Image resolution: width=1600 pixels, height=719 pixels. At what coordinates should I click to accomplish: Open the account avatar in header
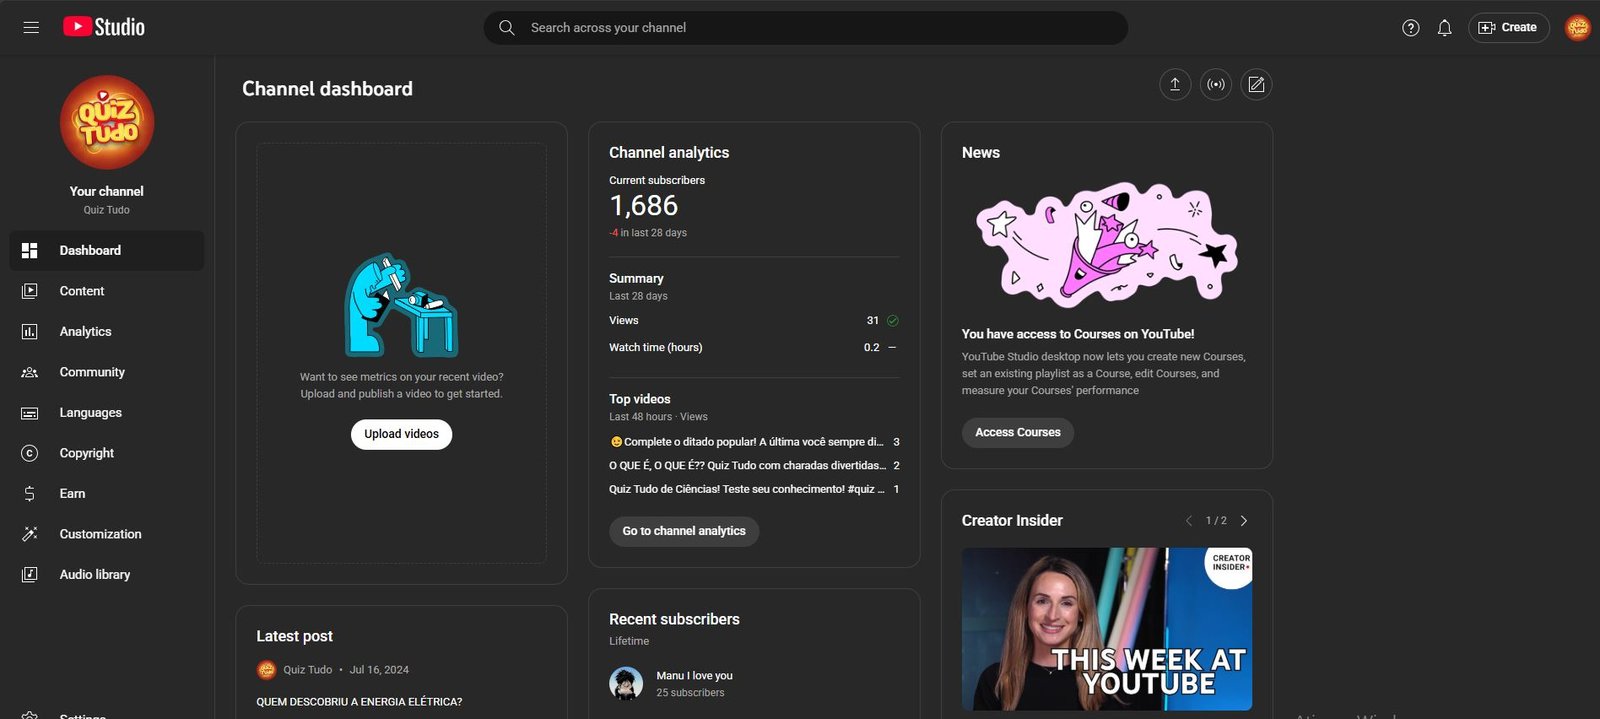coord(1578,28)
